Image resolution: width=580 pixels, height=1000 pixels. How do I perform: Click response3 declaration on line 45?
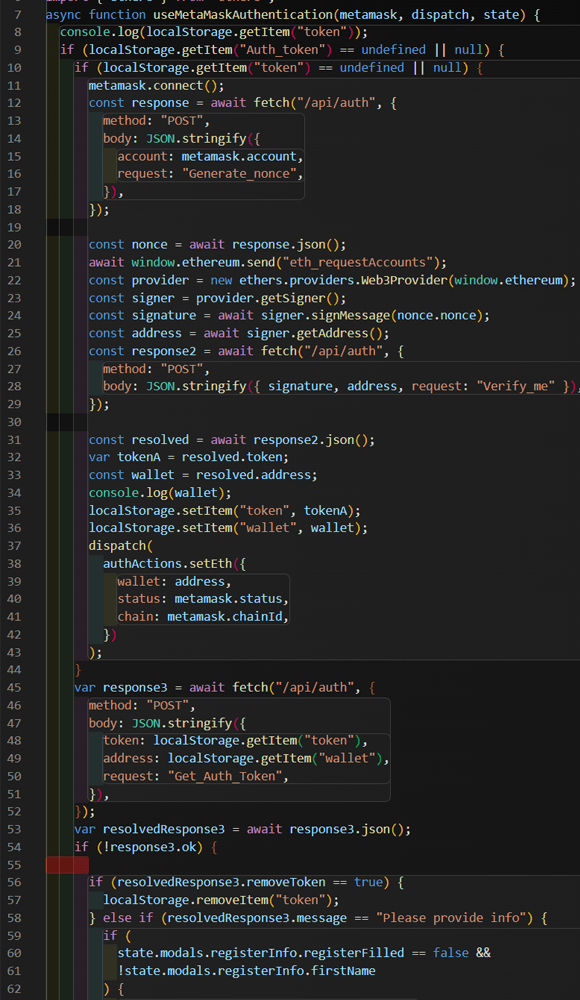click(x=135, y=687)
